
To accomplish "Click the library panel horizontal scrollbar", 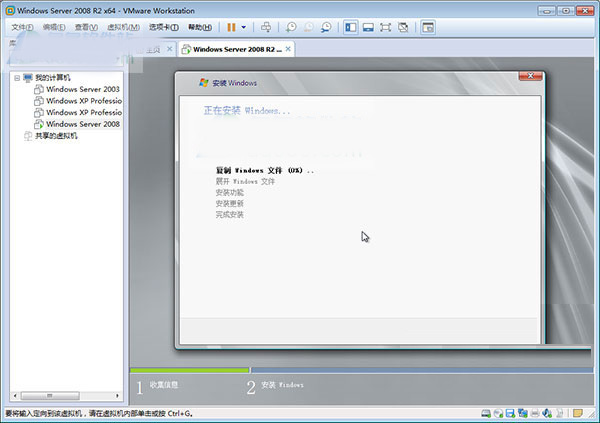I will [x=62, y=397].
